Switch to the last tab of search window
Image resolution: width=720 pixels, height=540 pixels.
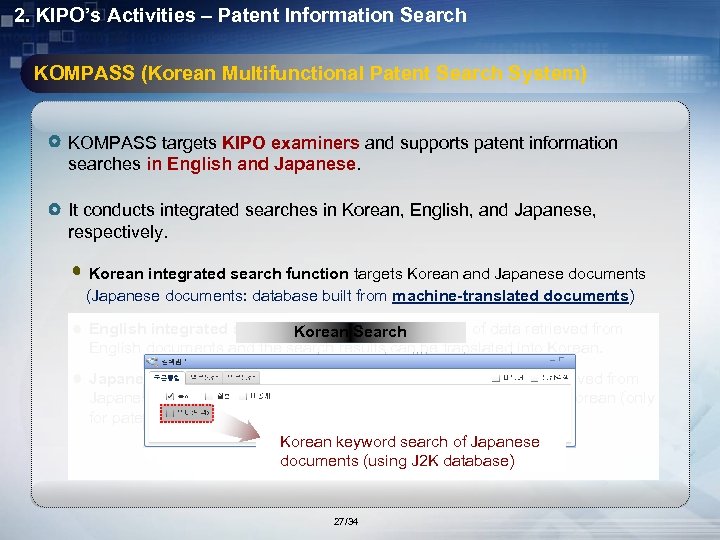(x=241, y=377)
